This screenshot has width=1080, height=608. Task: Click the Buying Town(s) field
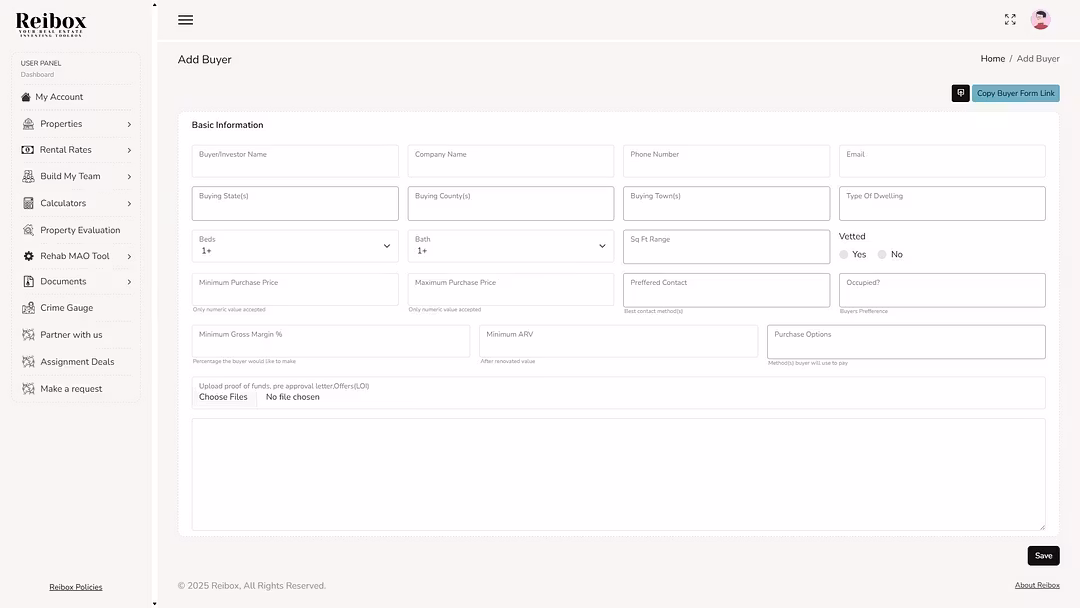[x=726, y=203]
